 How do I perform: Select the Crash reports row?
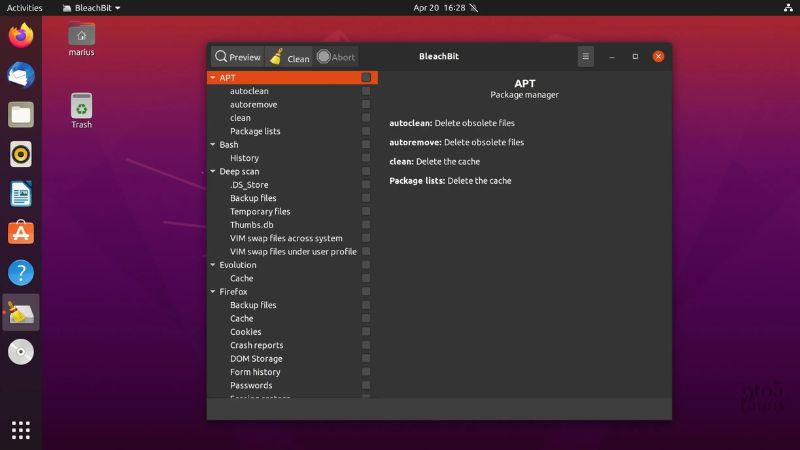click(292, 345)
